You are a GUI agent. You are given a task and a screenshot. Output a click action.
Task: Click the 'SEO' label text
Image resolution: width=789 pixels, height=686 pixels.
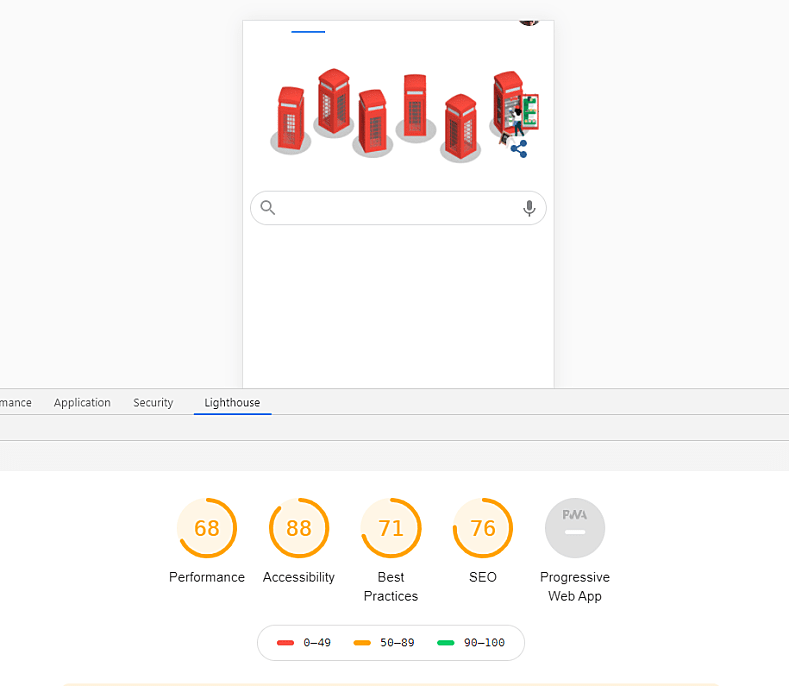(x=483, y=577)
